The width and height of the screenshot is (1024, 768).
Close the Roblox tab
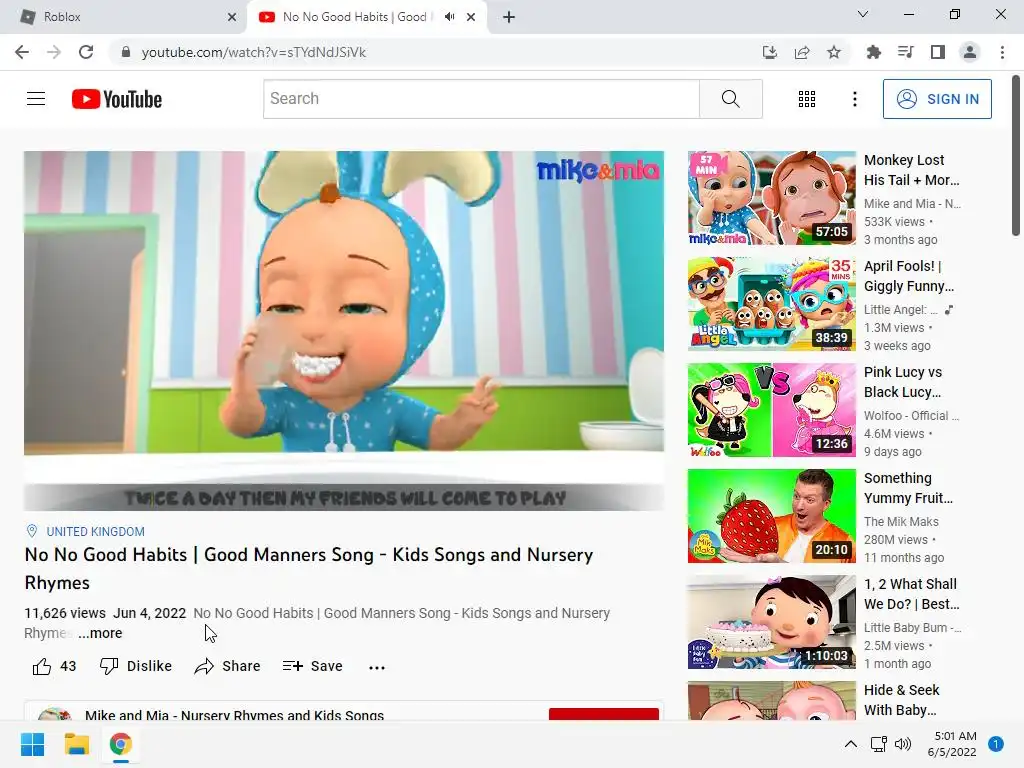click(x=232, y=17)
